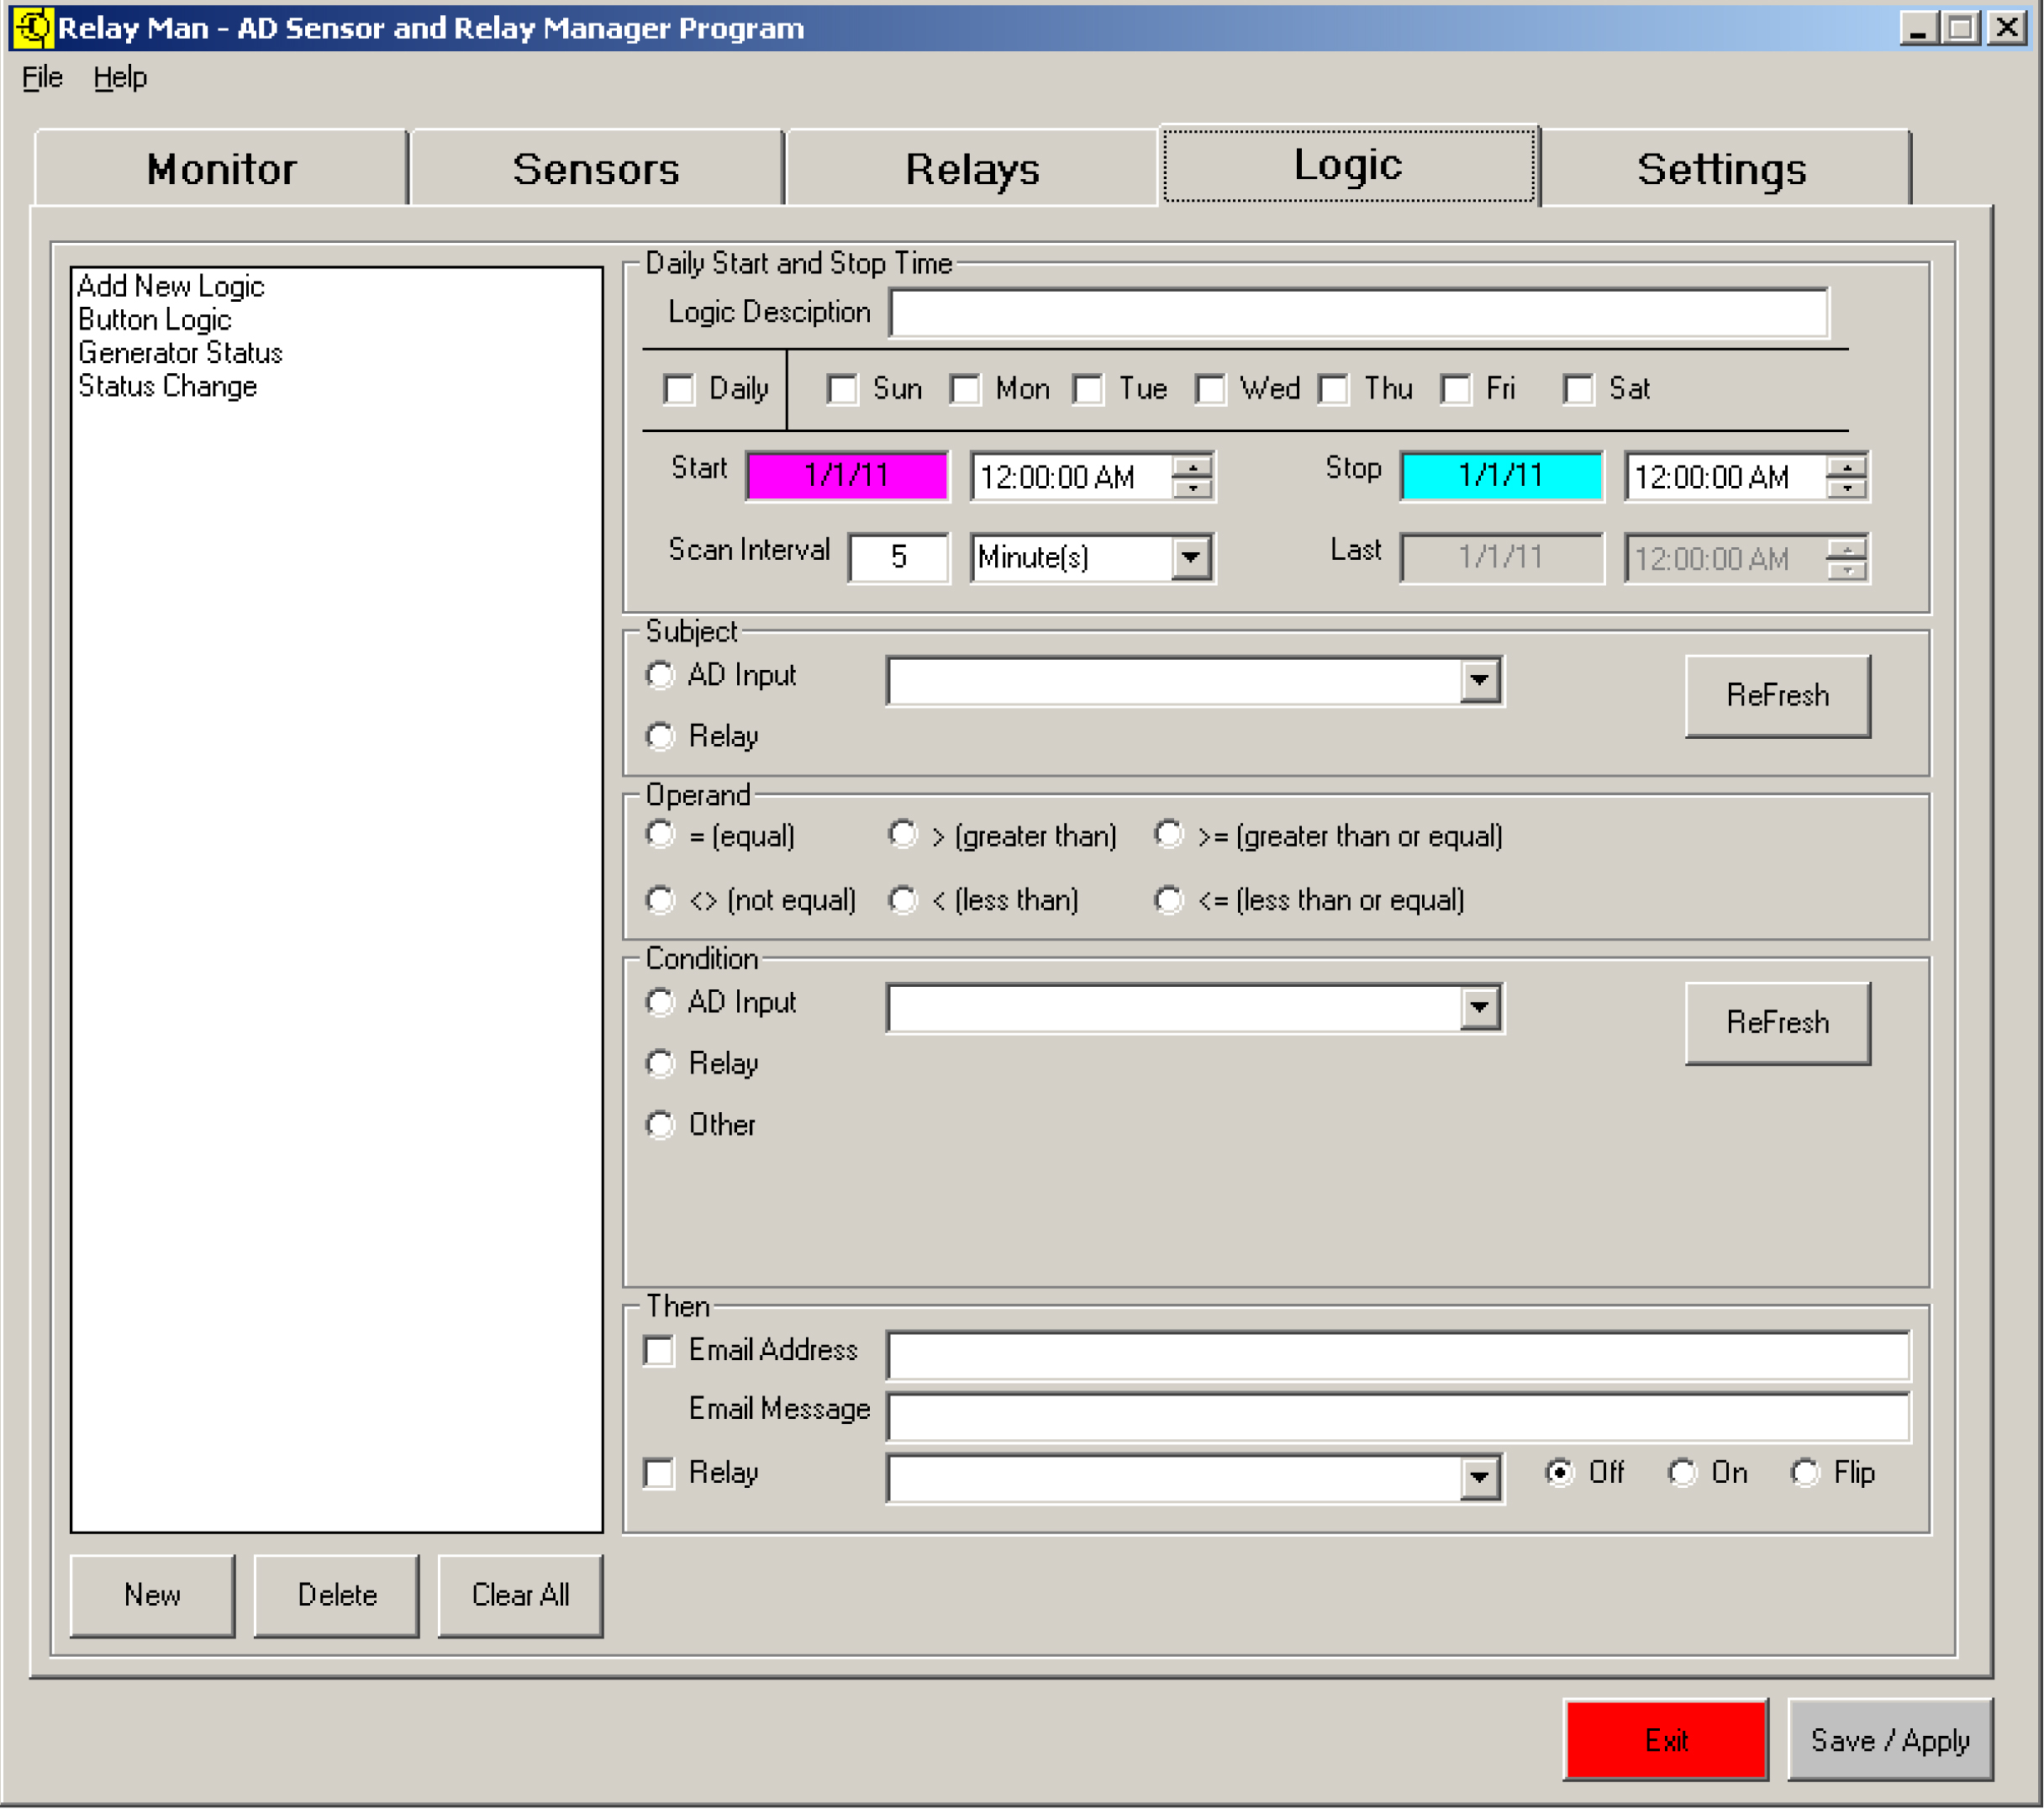2044x1809 pixels.
Task: Expand the Subject AD Input dropdown
Action: click(x=1480, y=681)
